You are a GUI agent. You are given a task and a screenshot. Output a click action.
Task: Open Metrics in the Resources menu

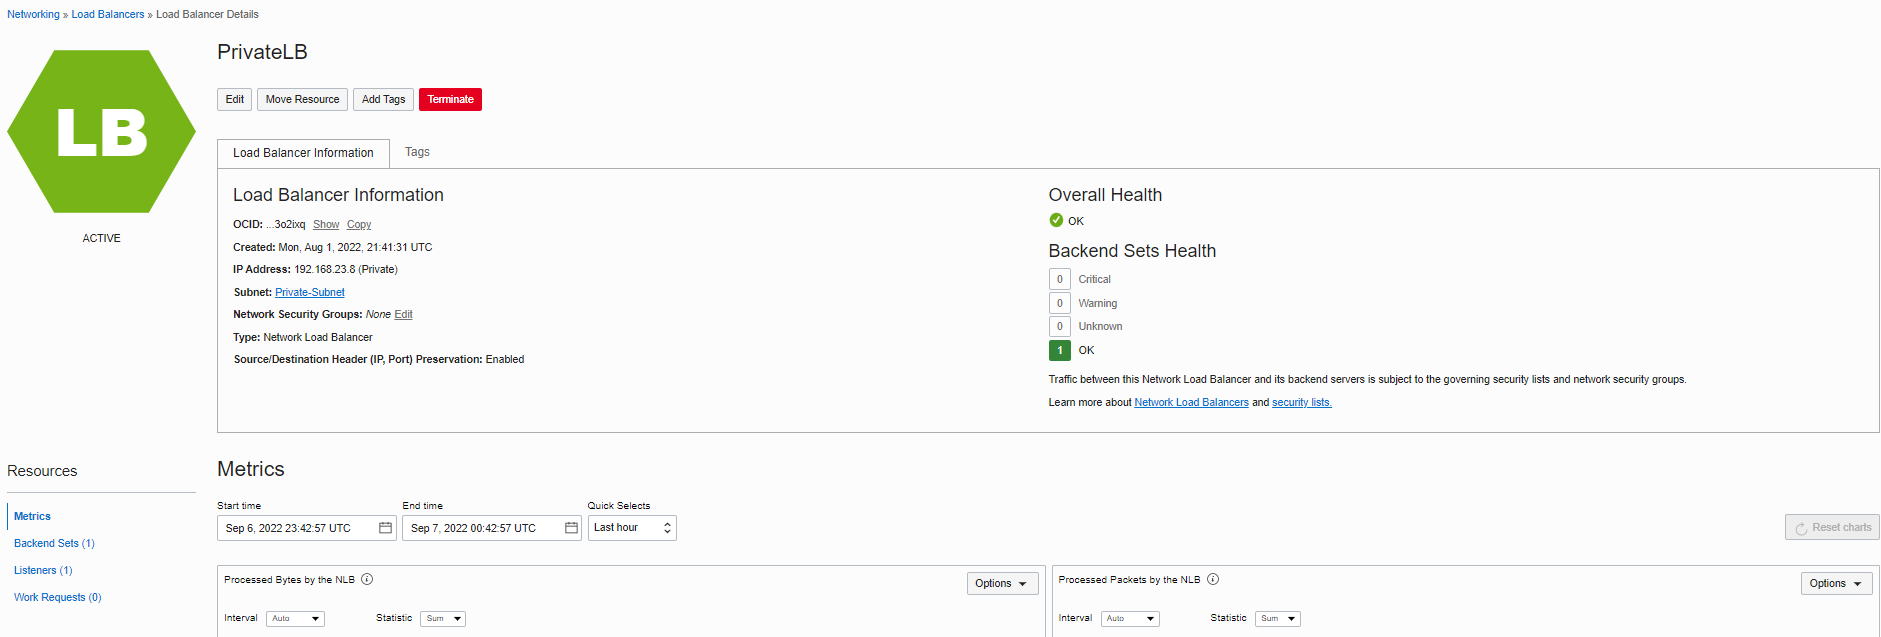[x=32, y=516]
